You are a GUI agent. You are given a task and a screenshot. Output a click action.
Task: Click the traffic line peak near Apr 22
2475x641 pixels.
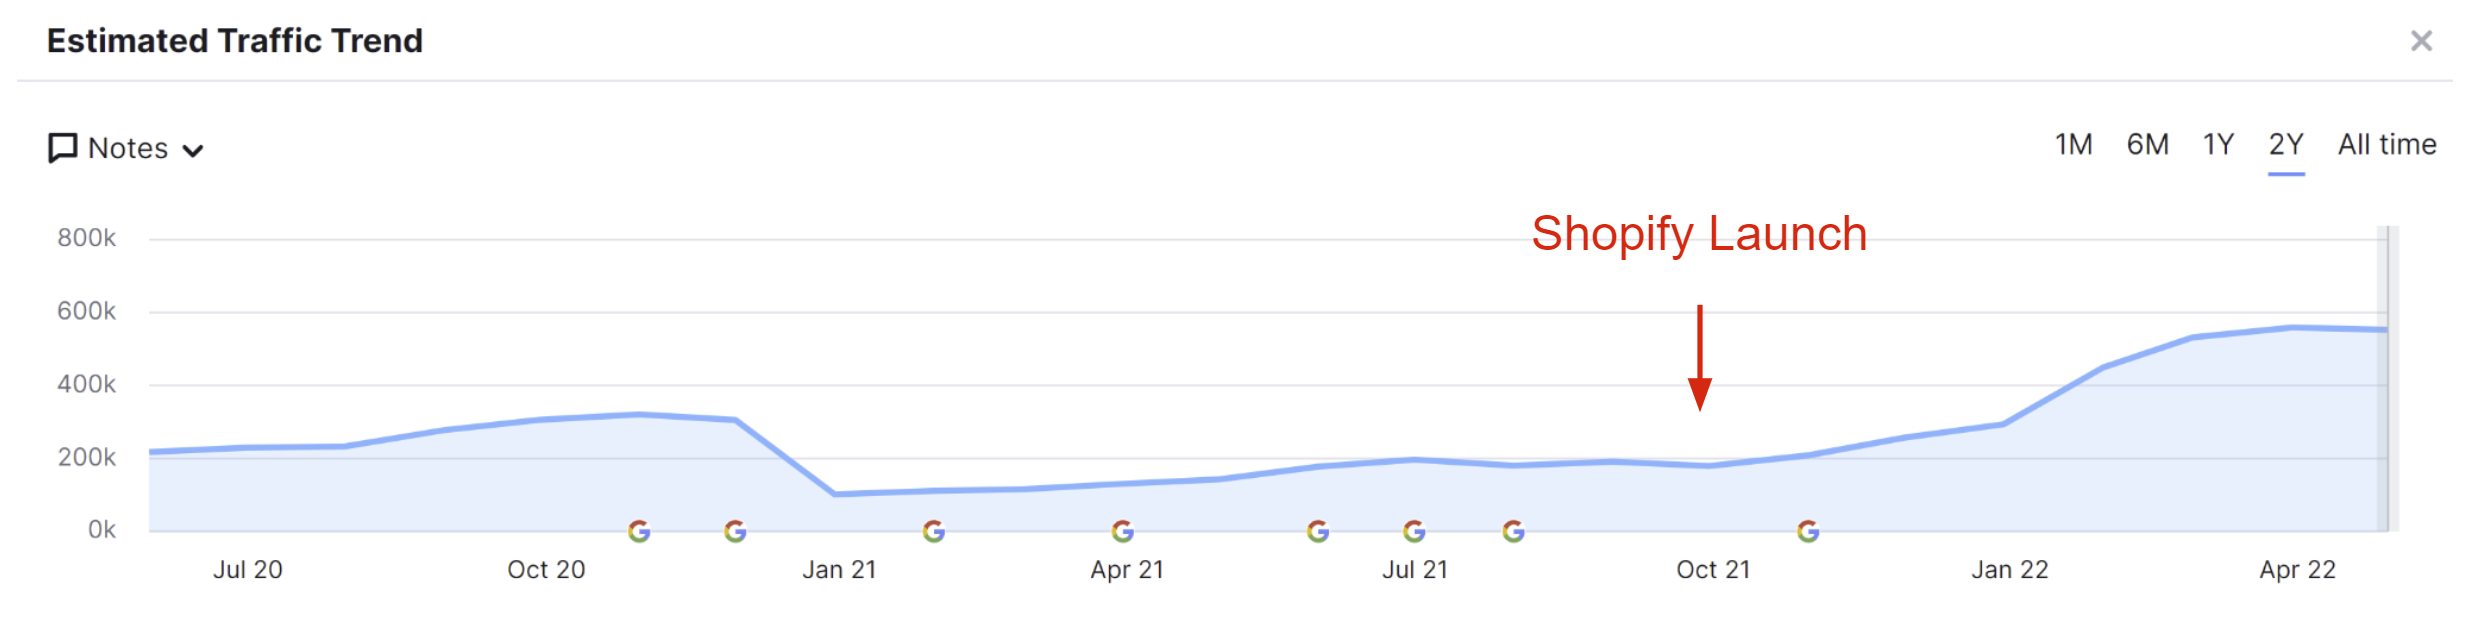[x=2292, y=327]
